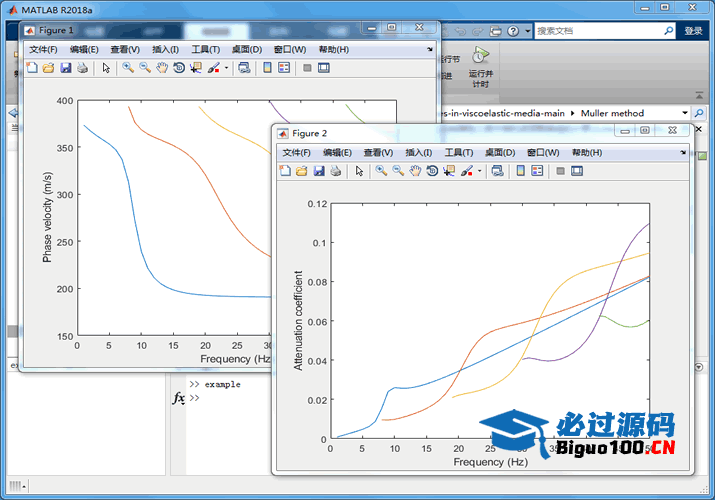715x500 pixels.
Task: Click Hide Plot Tools icon in Figure 1
Action: point(307,68)
